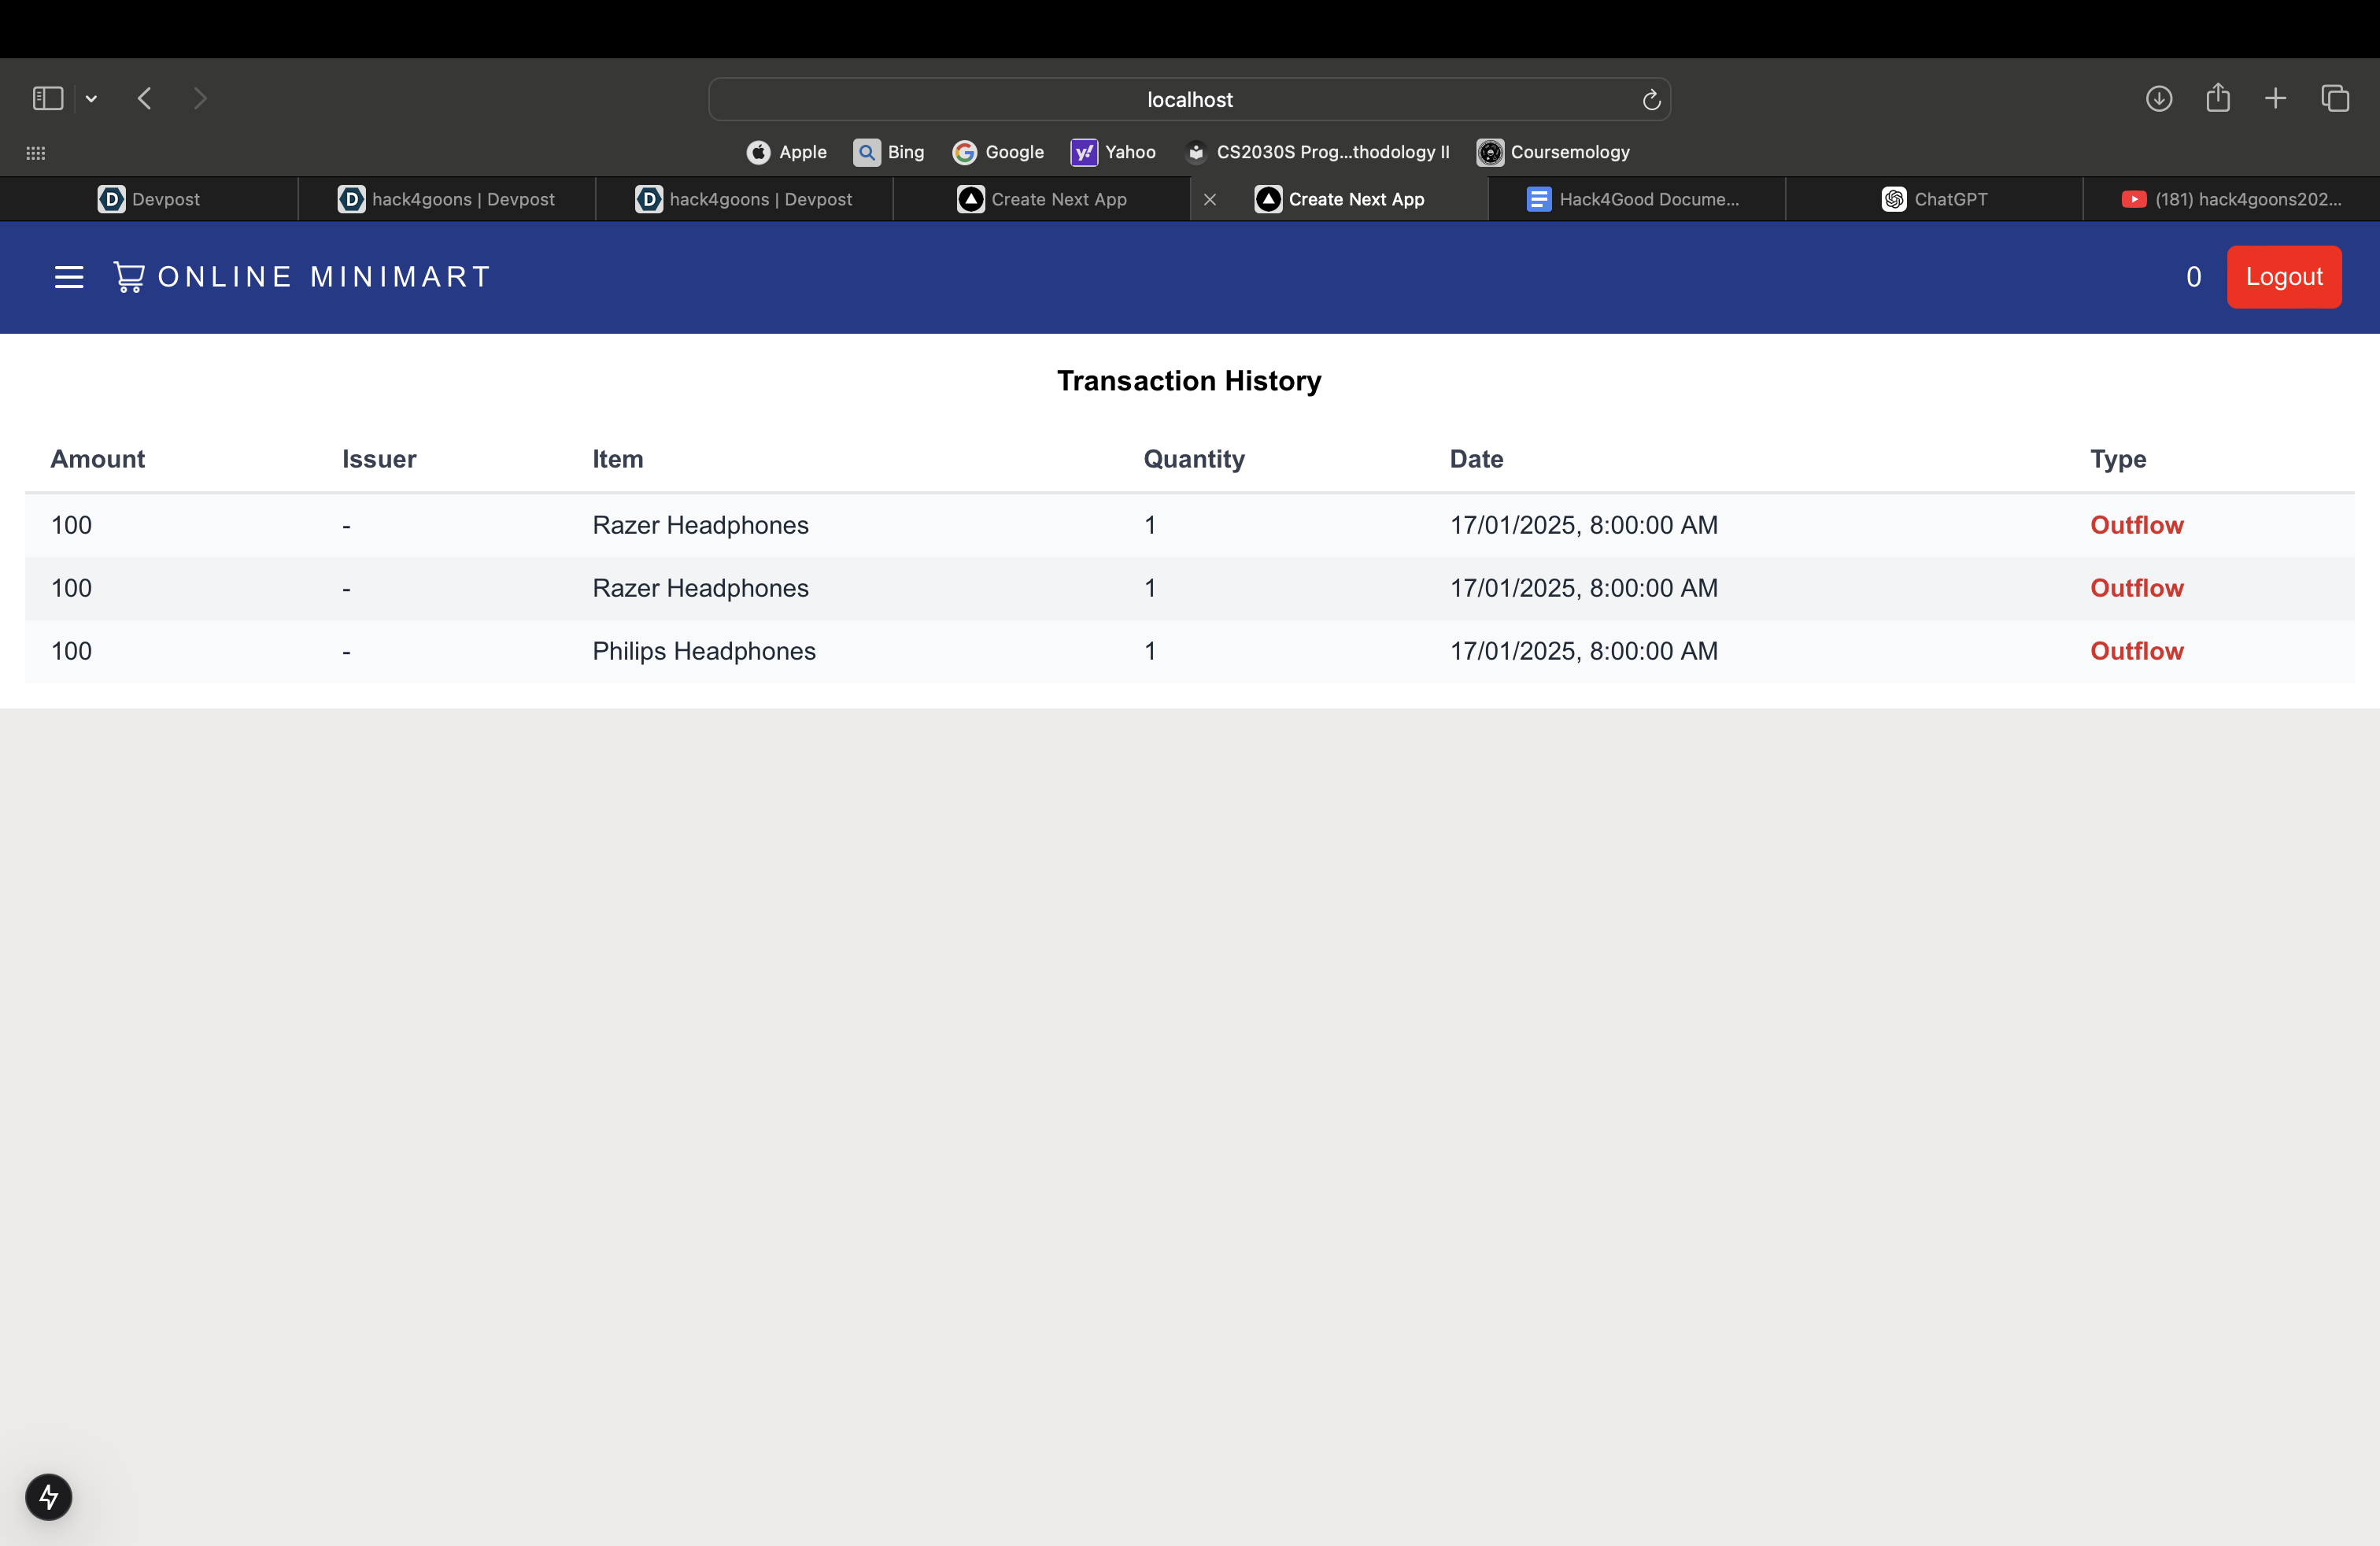This screenshot has width=2380, height=1546.
Task: Switch to the ChatGPT tab
Action: (x=1934, y=199)
